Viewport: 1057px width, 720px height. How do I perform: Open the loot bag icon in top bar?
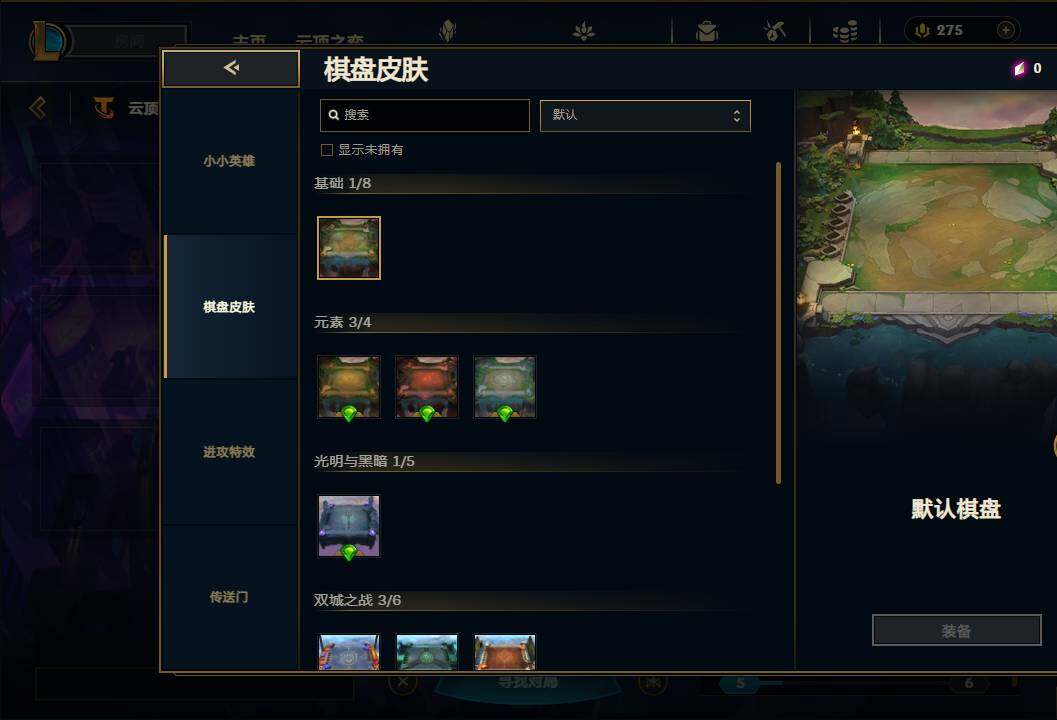(x=706, y=31)
